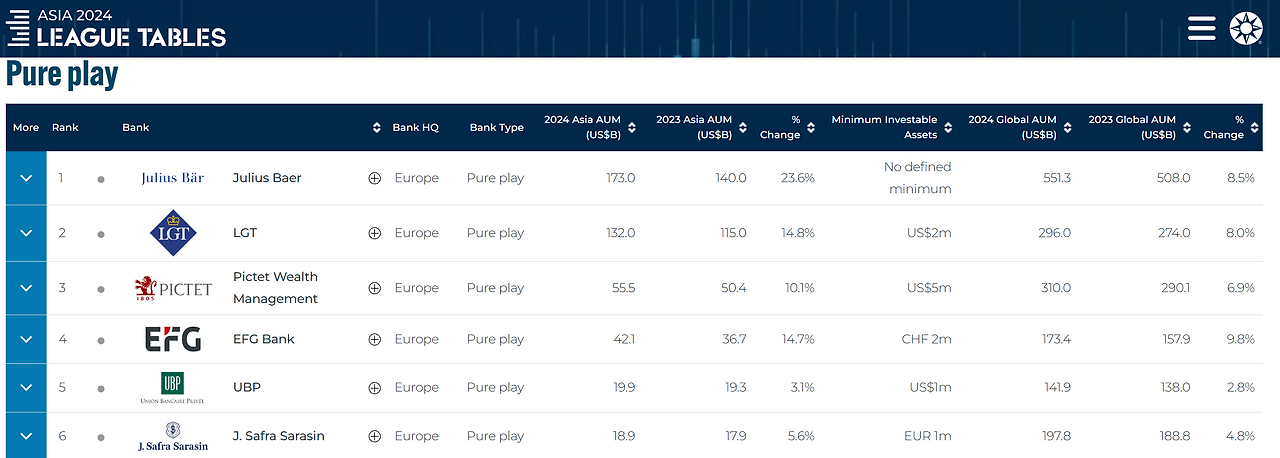Select the 310.0 global AUM for Pictet
This screenshot has width=1280, height=458.
(x=1055, y=288)
